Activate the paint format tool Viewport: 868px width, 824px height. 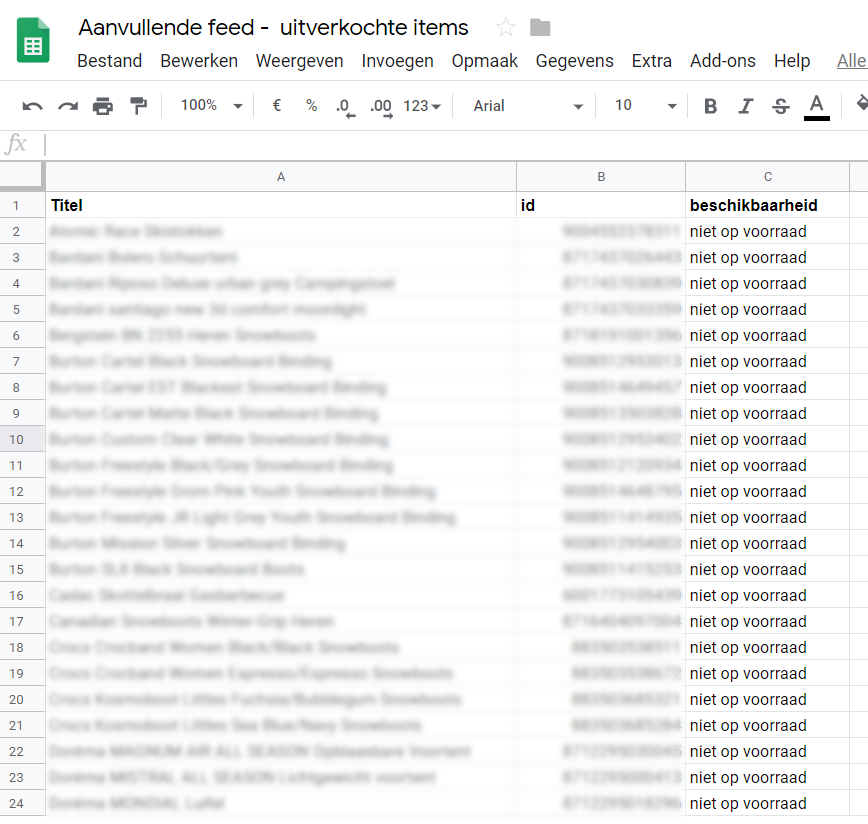coord(138,106)
